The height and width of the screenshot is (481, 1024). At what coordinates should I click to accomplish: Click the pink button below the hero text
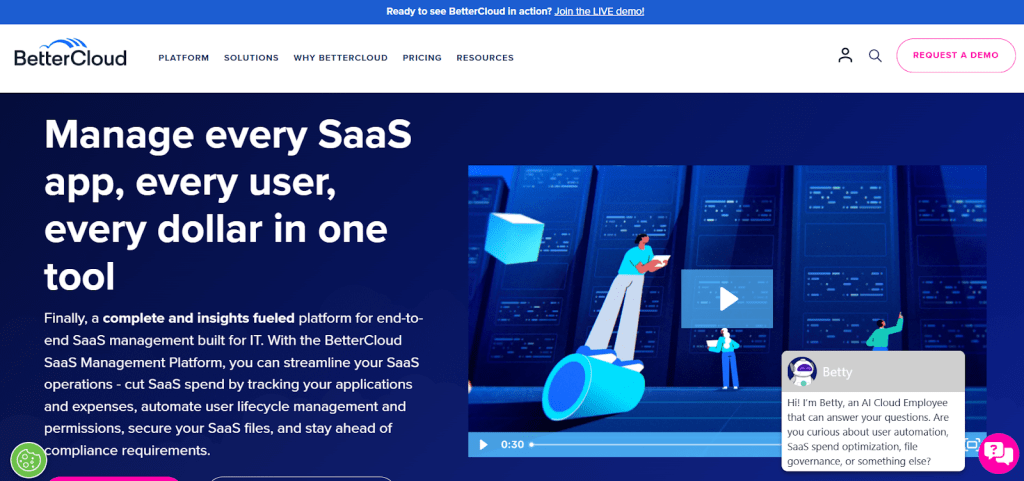pos(113,478)
